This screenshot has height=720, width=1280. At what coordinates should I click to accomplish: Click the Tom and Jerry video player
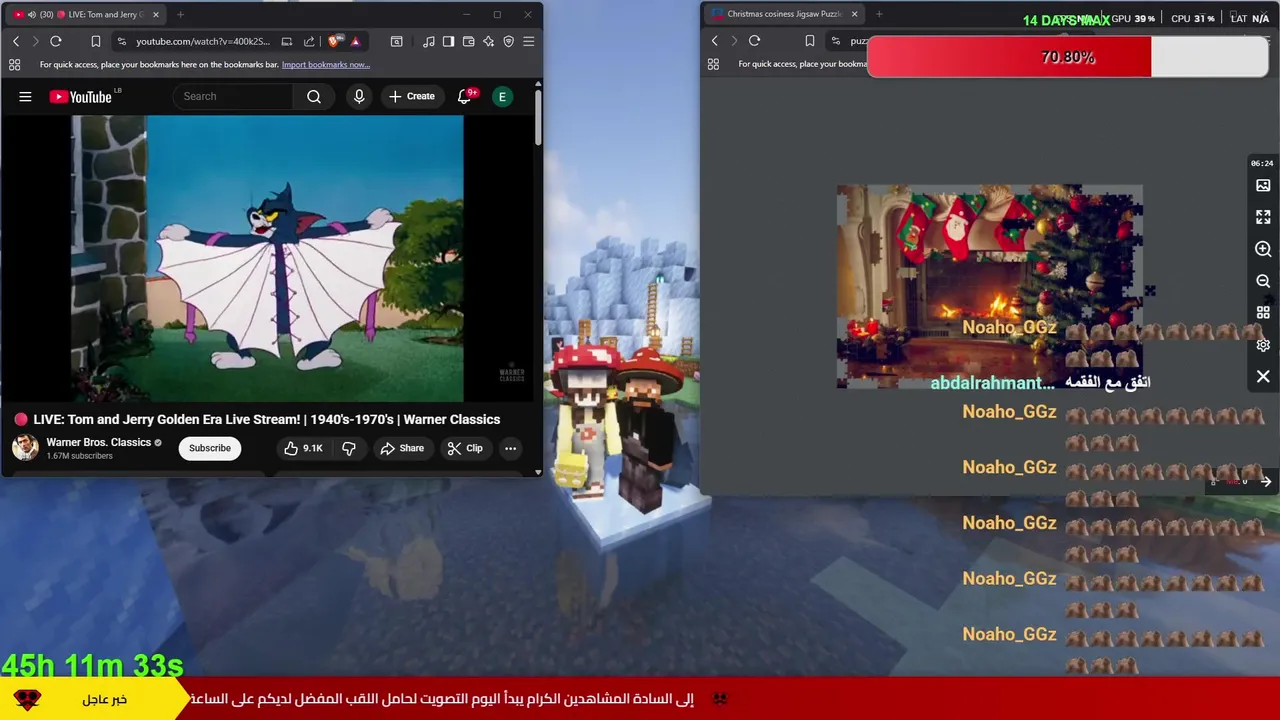[x=267, y=258]
